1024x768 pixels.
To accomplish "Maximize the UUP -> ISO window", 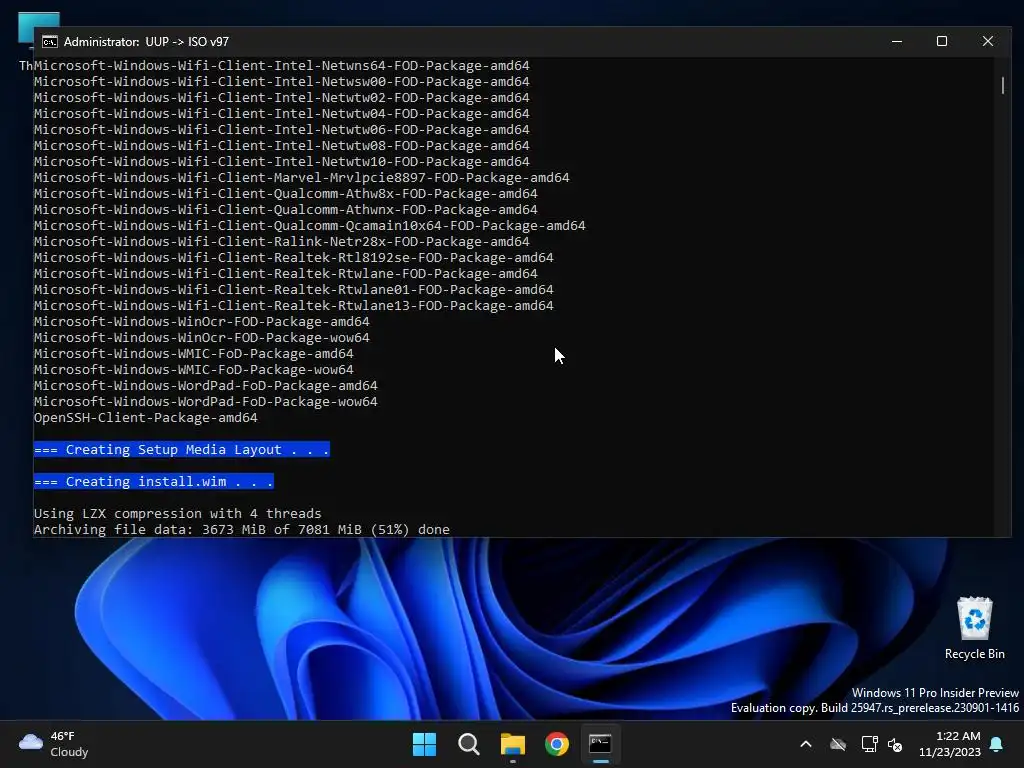I will point(942,41).
